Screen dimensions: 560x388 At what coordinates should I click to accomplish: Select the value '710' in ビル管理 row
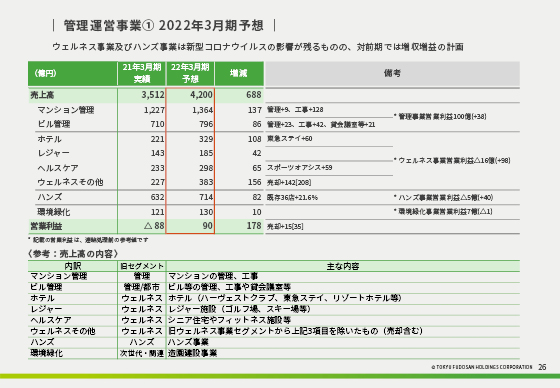tap(158, 124)
